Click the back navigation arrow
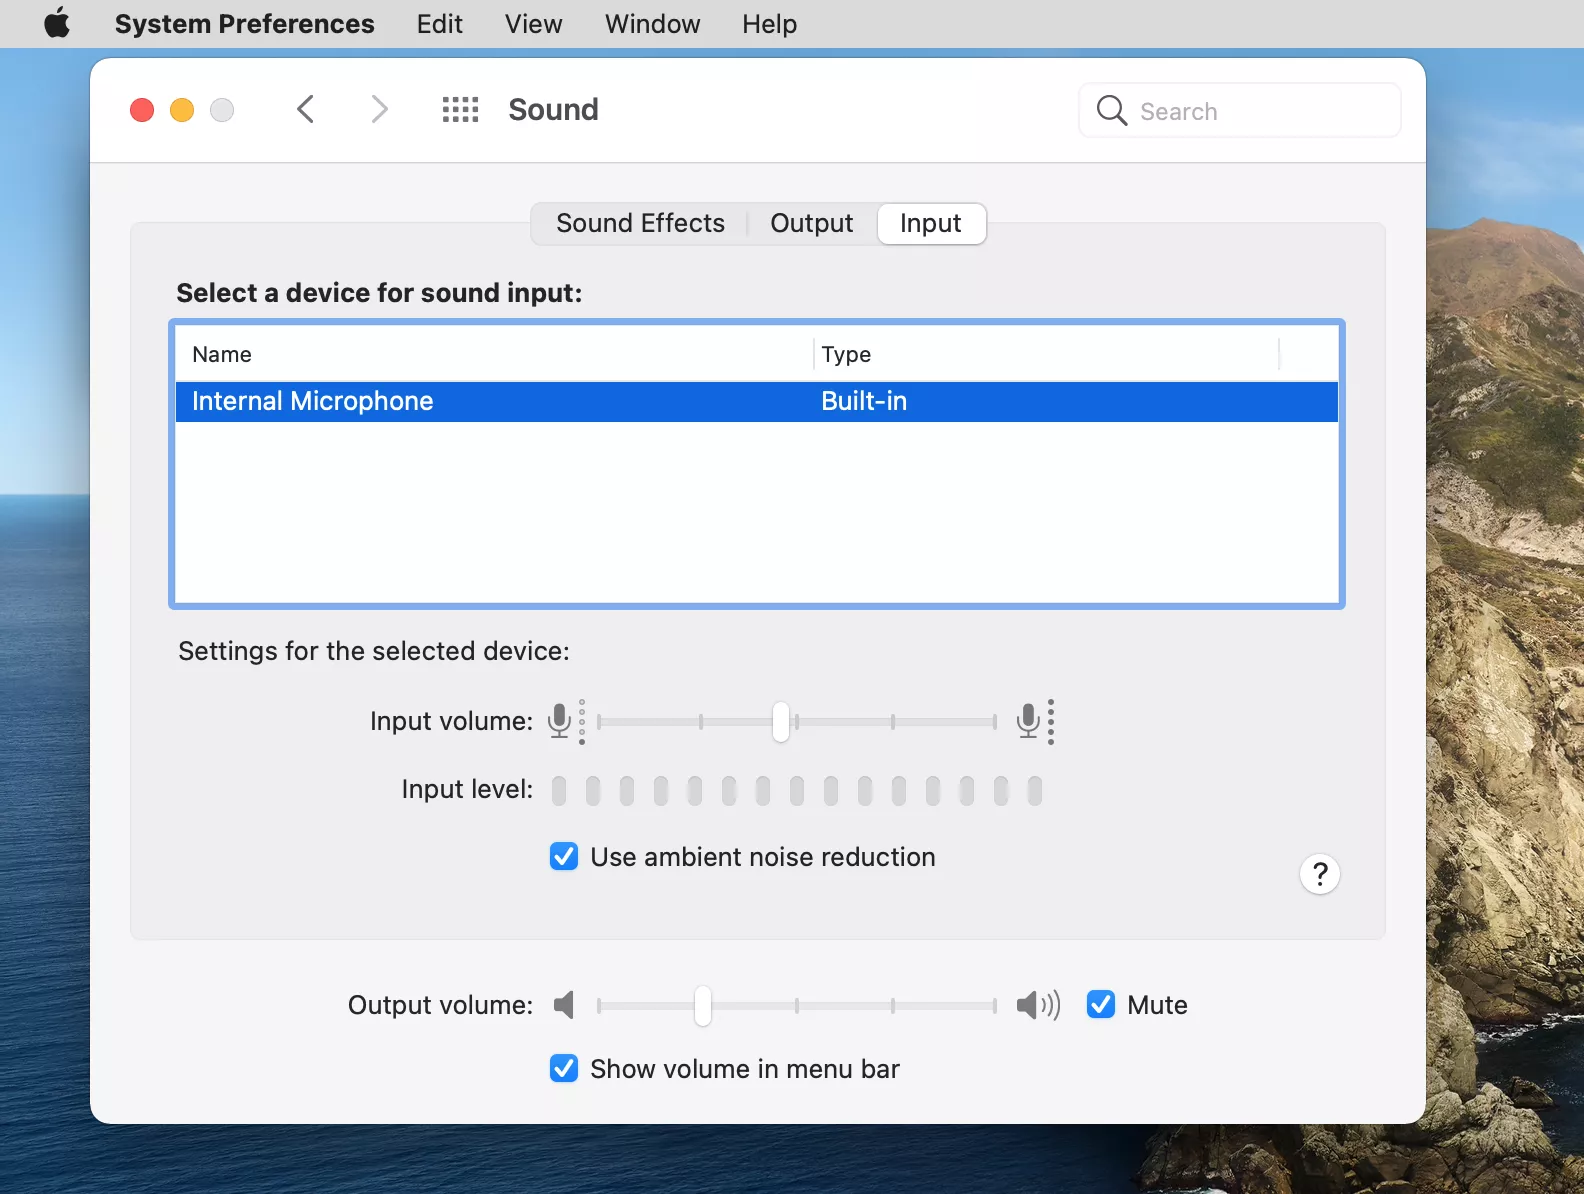Viewport: 1584px width, 1194px height. tap(306, 109)
